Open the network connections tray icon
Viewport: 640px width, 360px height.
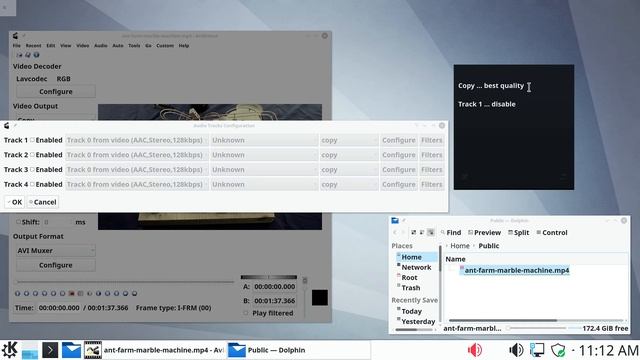coord(537,350)
